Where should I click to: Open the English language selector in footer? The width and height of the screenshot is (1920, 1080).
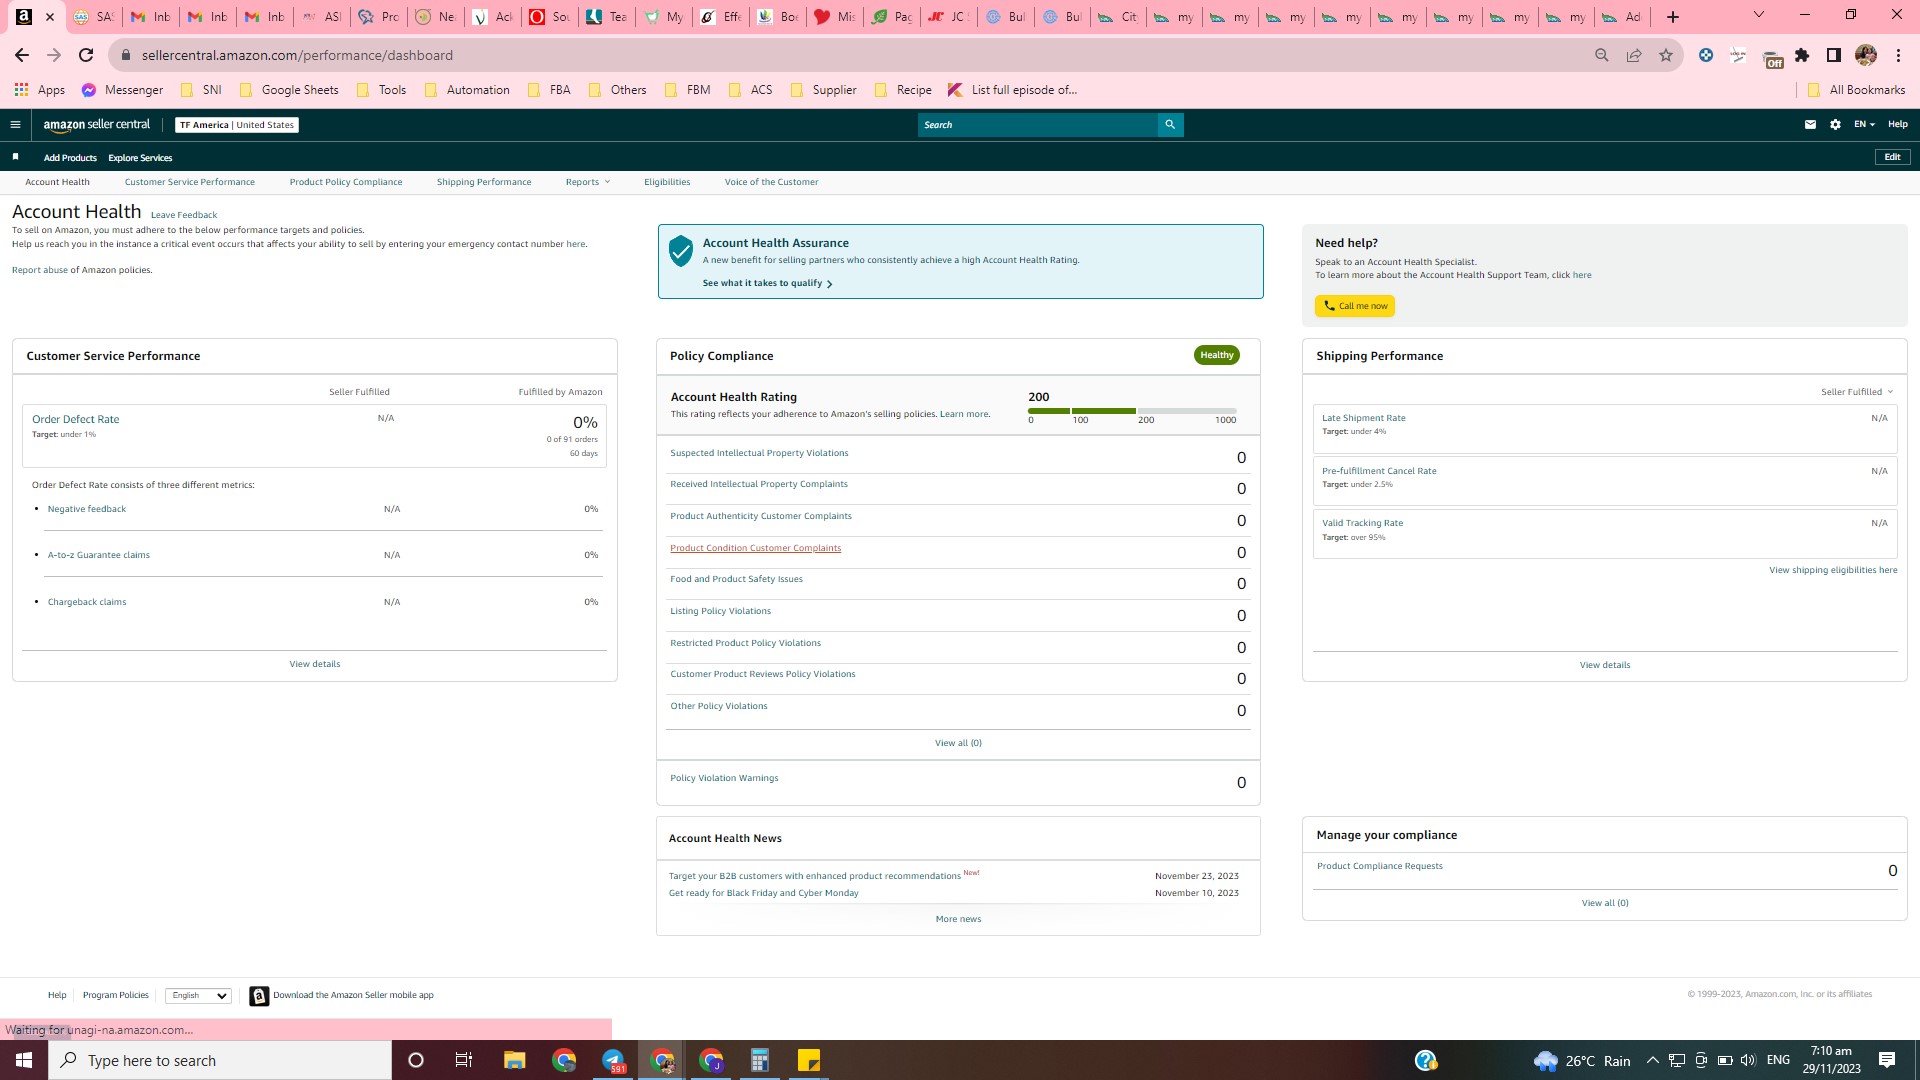198,996
